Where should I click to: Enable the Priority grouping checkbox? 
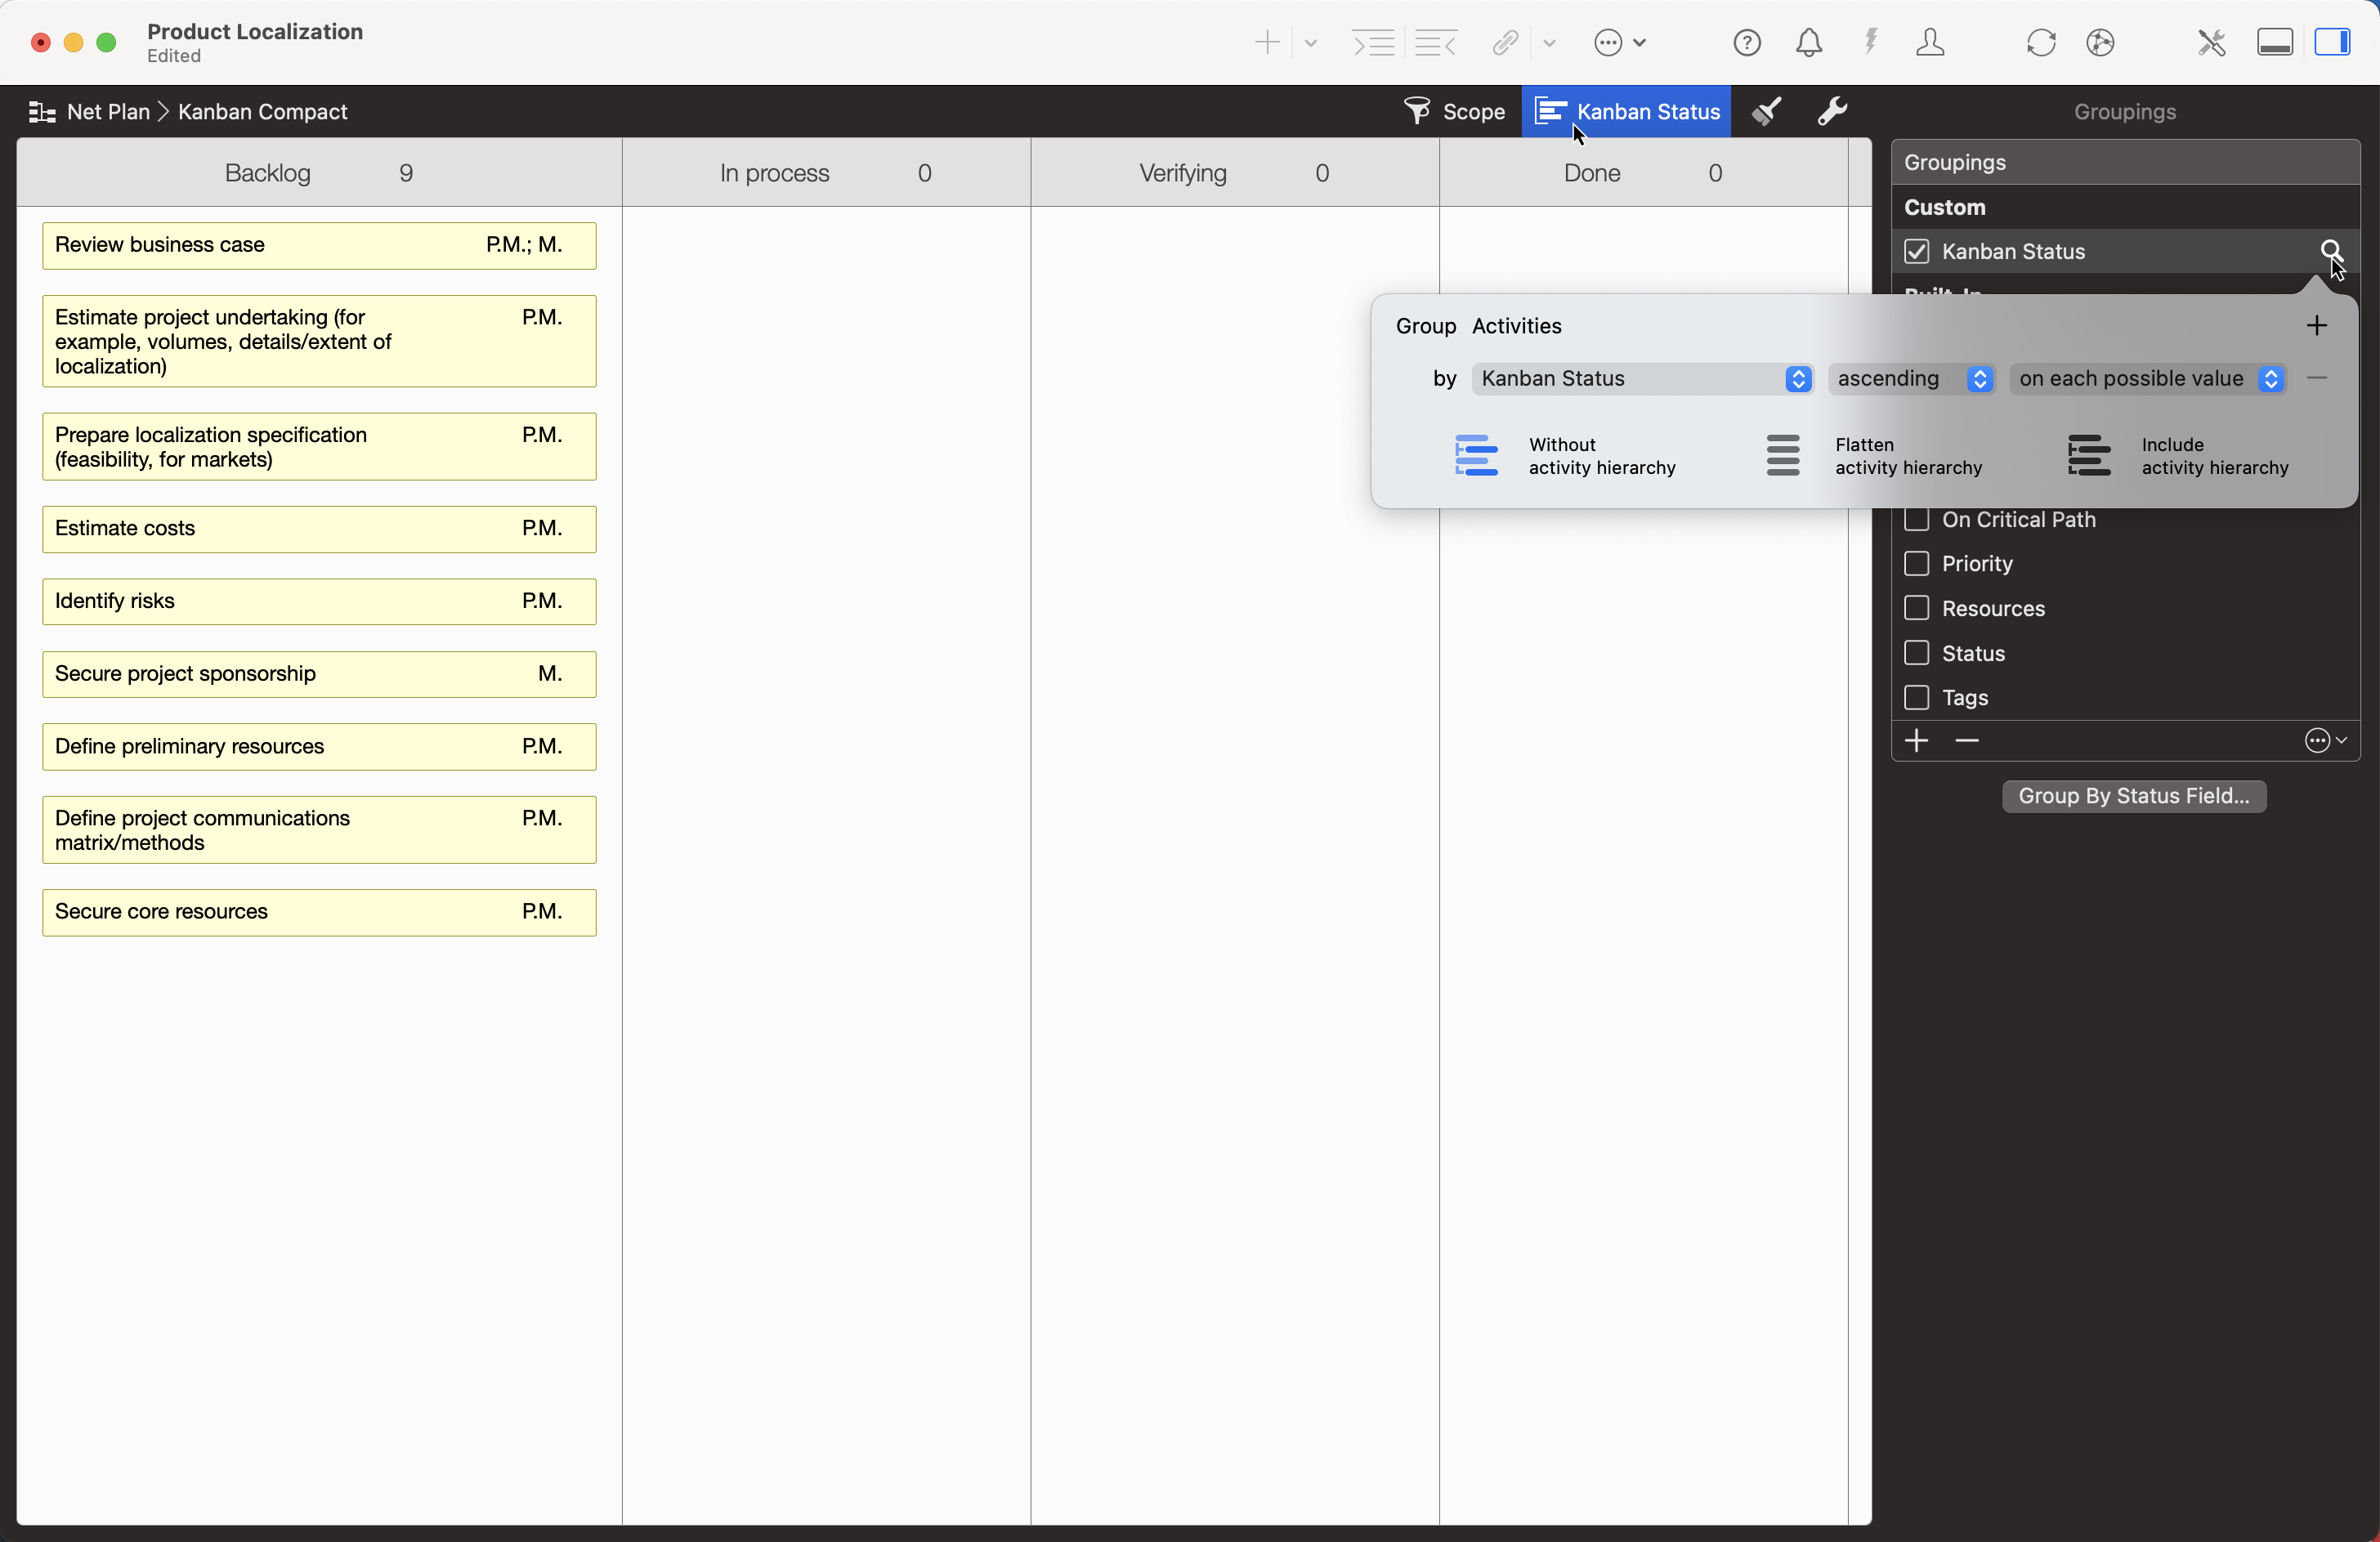pos(1916,564)
